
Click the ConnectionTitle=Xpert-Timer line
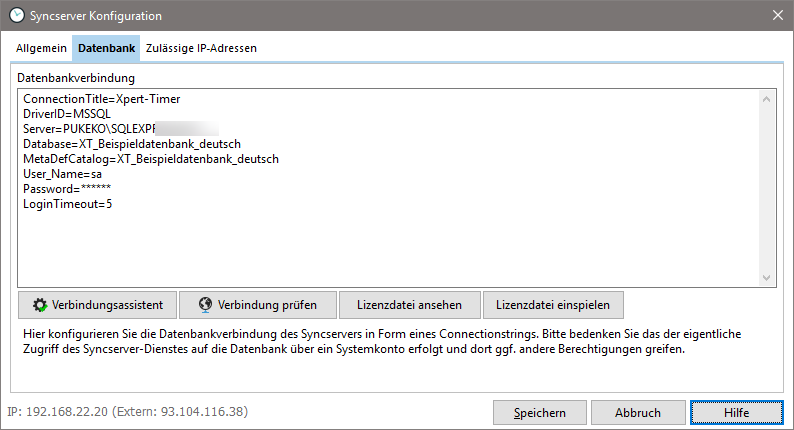(101, 99)
